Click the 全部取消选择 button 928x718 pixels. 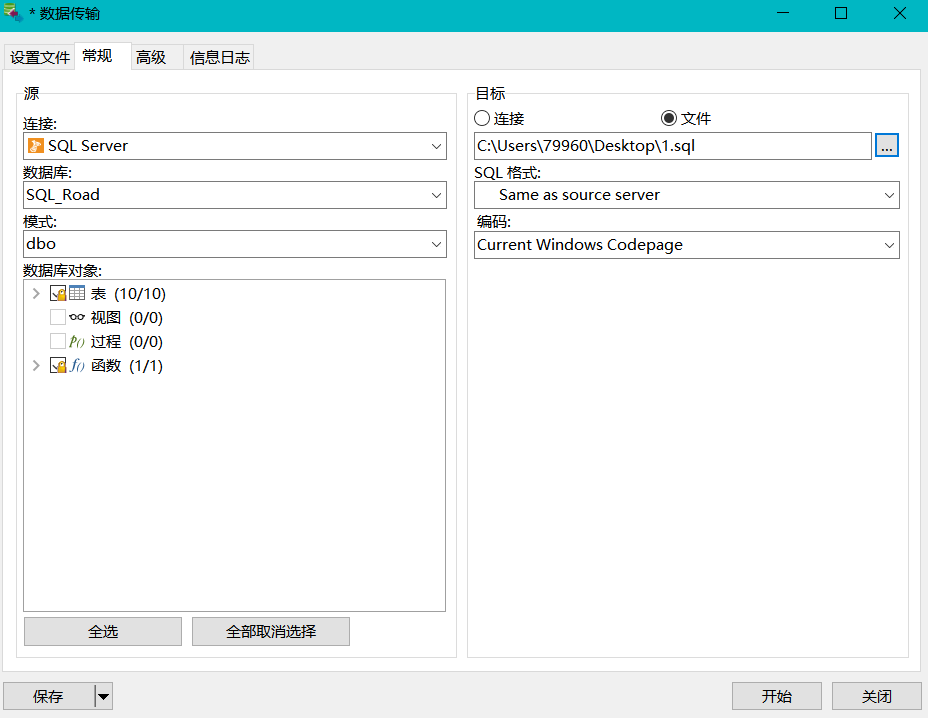click(x=271, y=632)
